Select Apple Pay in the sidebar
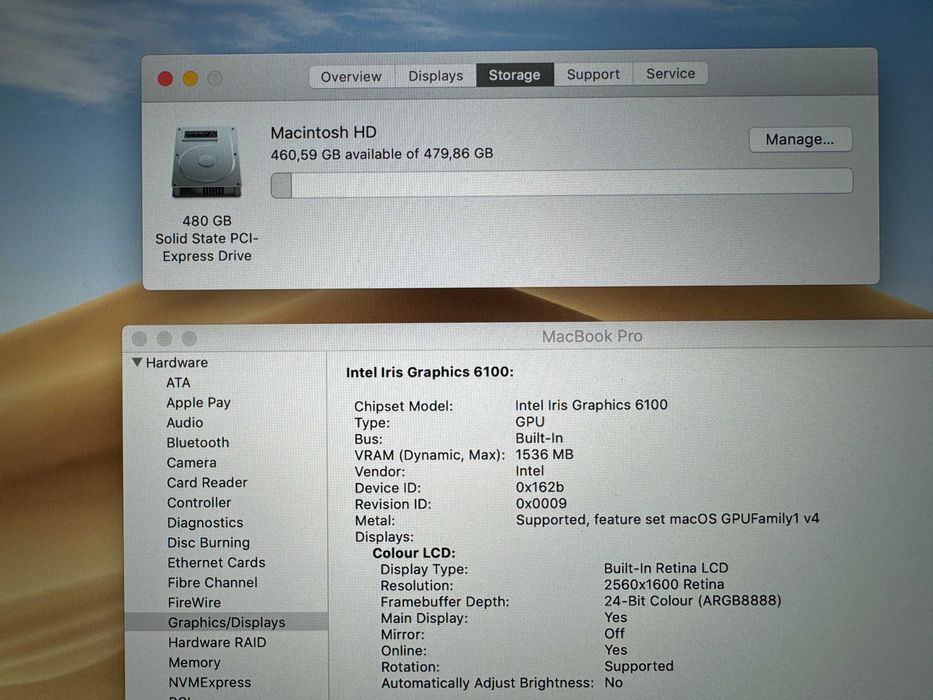The image size is (933, 700). tap(199, 403)
